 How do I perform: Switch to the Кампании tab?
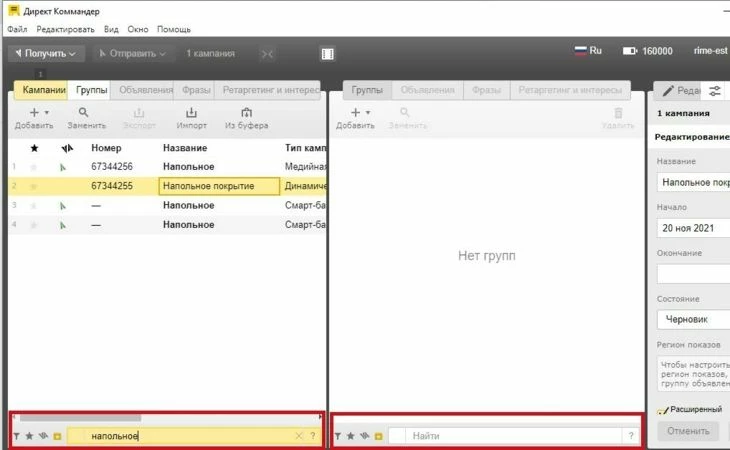41,90
